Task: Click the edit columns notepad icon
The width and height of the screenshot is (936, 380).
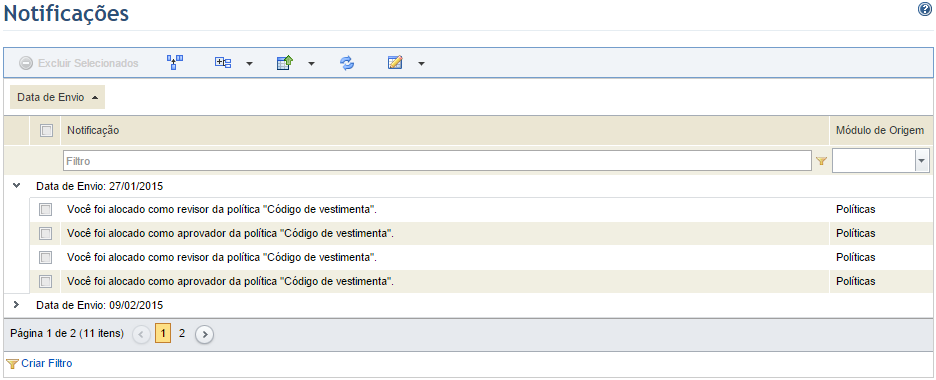Action: tap(395, 63)
